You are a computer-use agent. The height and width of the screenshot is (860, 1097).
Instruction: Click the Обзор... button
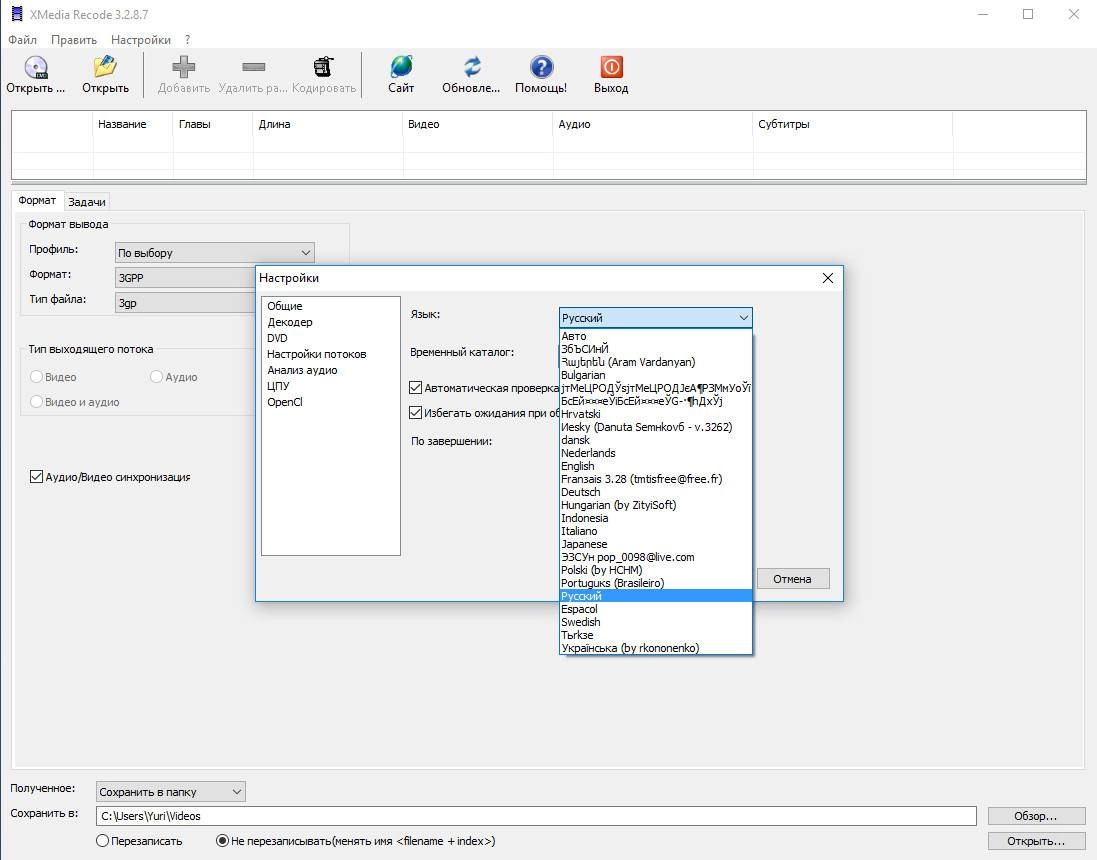coord(1035,816)
